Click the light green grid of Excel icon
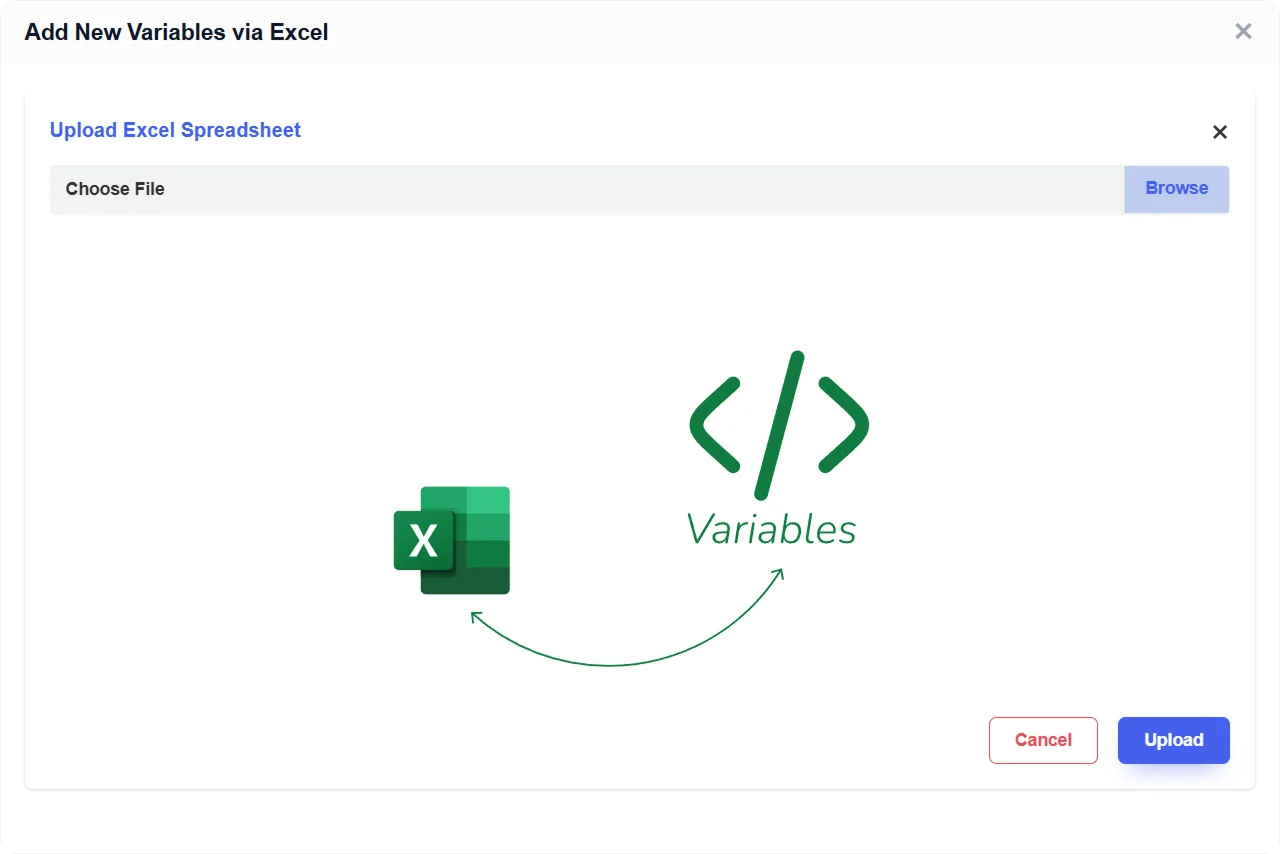Screen dimensions: 1280x854 (487, 500)
